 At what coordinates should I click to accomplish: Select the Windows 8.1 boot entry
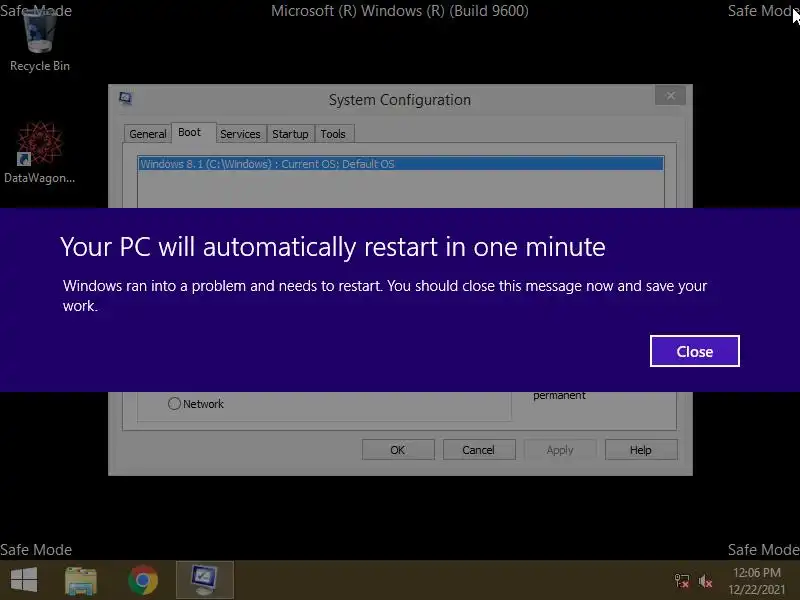[x=401, y=164]
